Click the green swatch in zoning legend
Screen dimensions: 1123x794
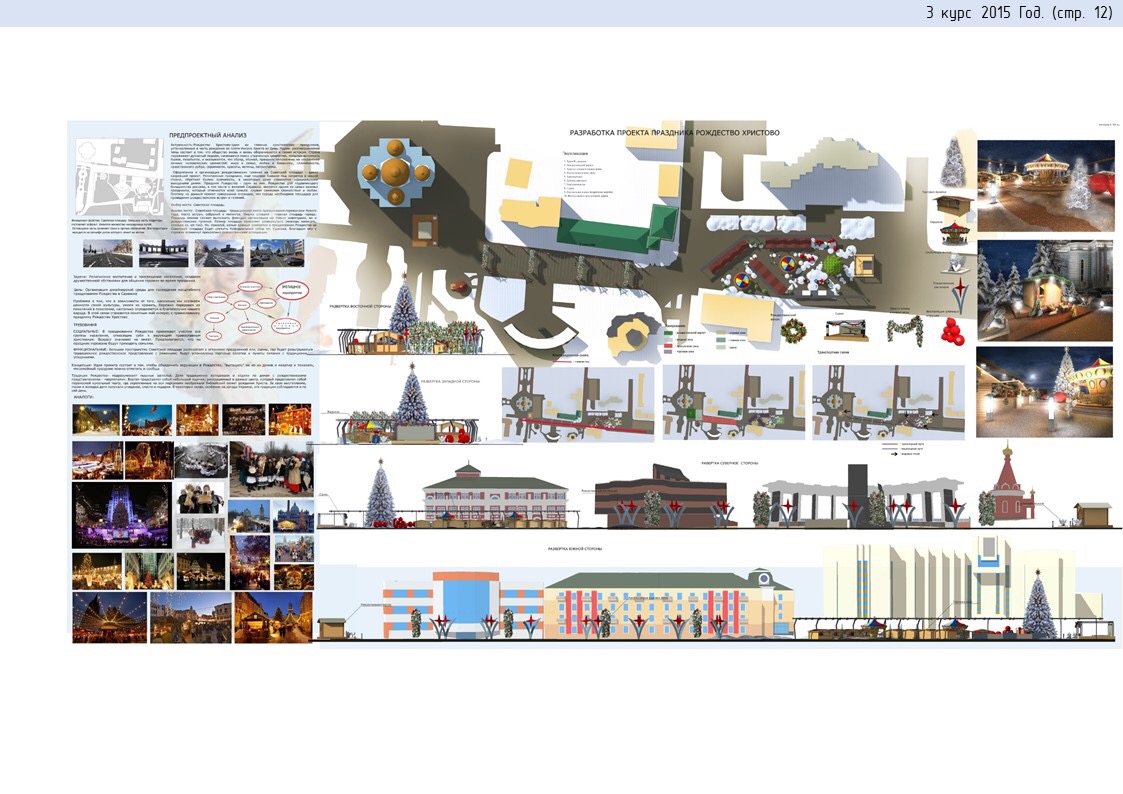[x=668, y=333]
